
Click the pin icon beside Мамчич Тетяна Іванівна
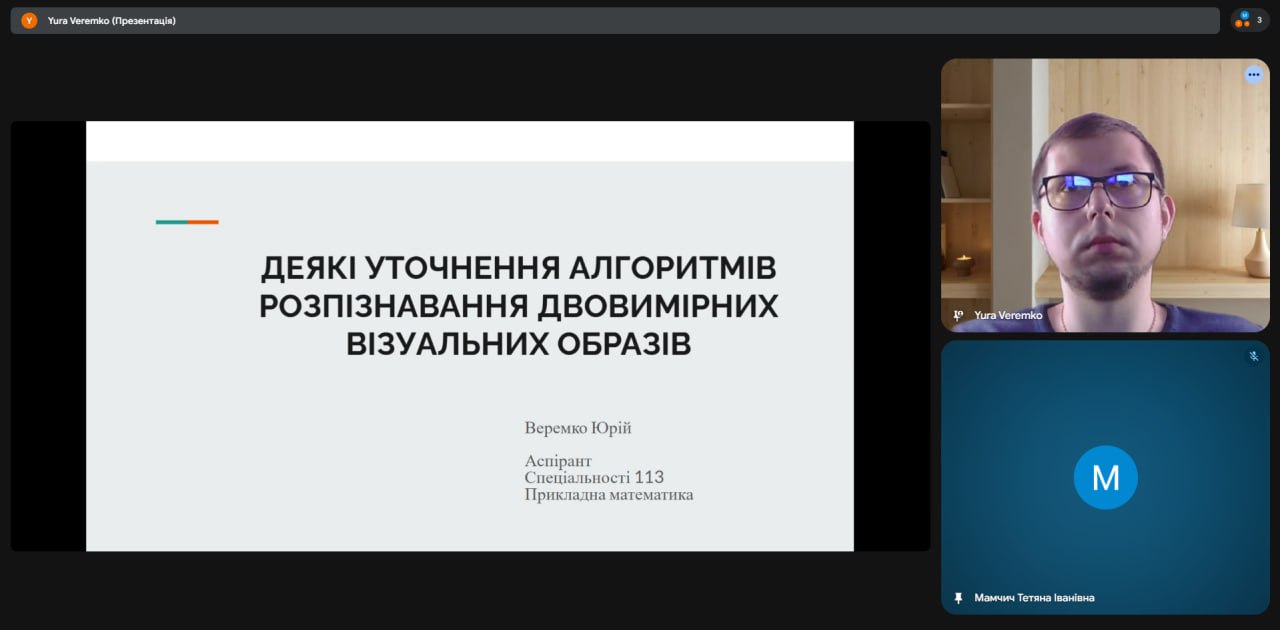pos(958,598)
